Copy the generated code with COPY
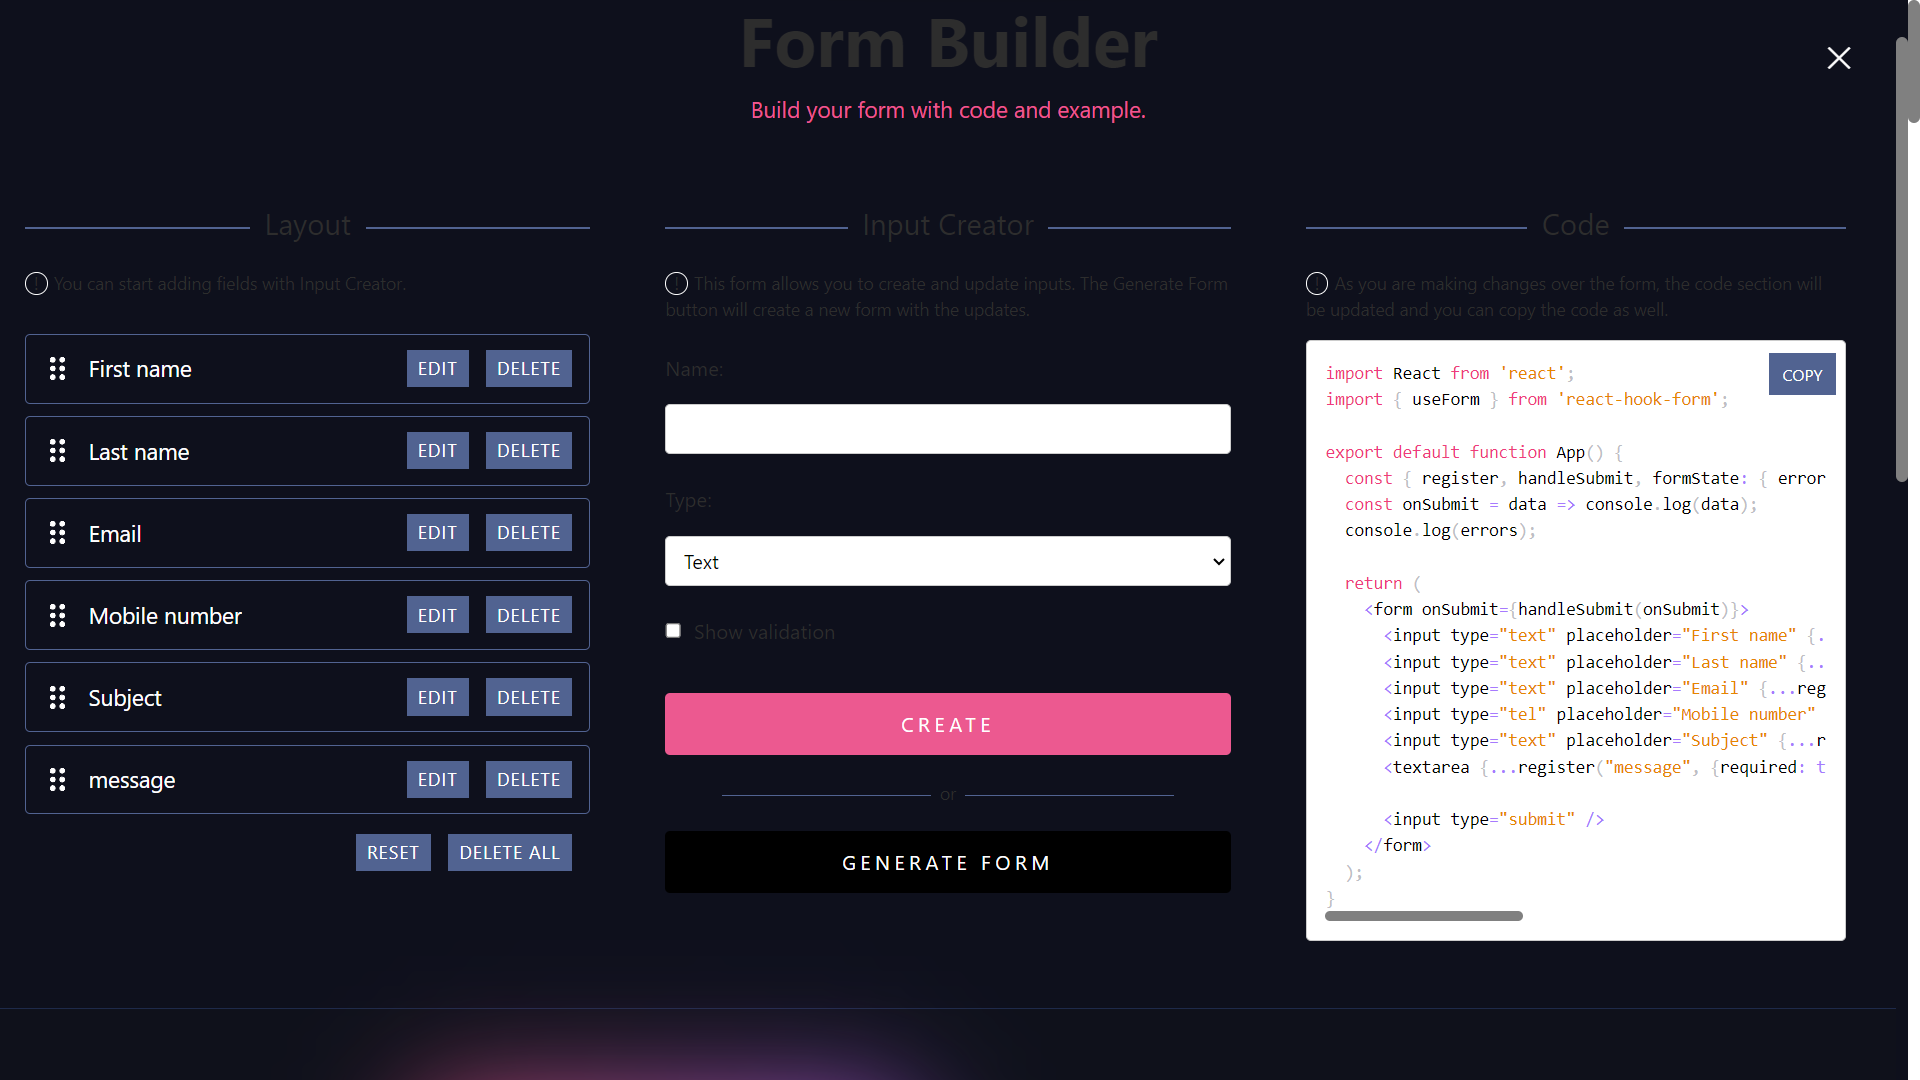Viewport: 1920px width, 1080px height. coord(1802,374)
